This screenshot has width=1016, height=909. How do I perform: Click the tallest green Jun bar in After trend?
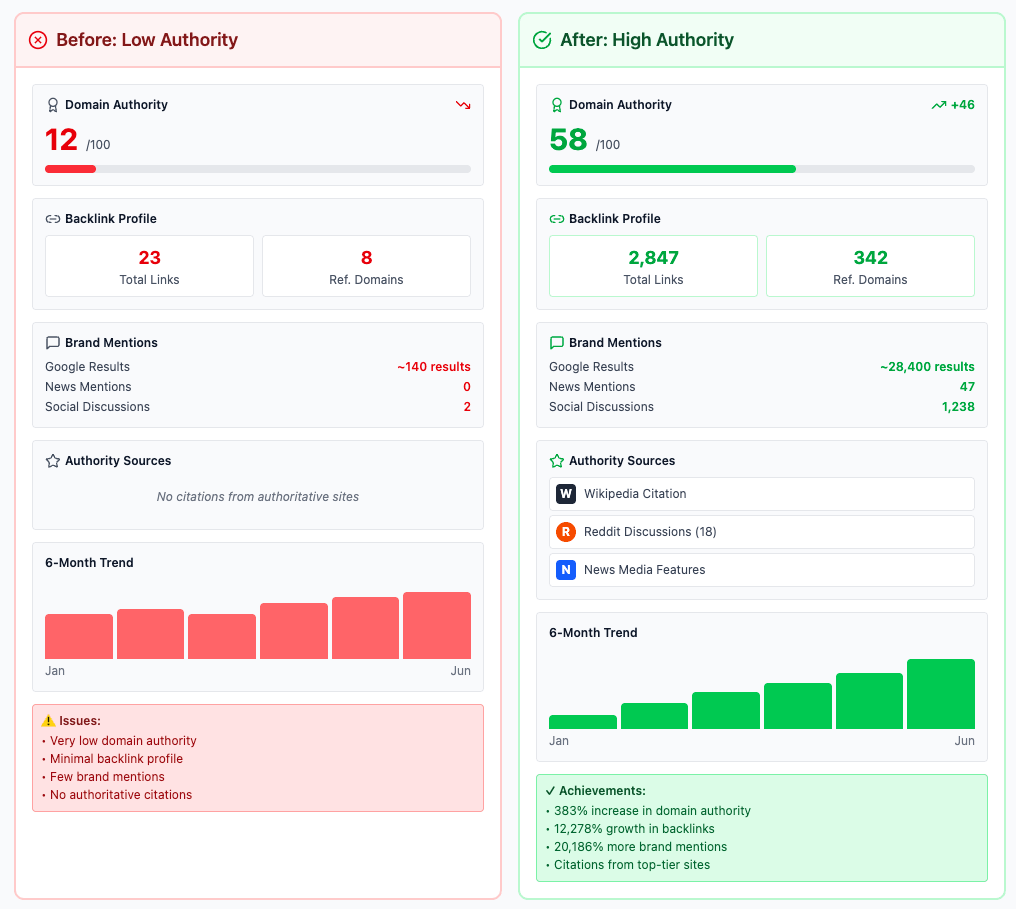[941, 694]
